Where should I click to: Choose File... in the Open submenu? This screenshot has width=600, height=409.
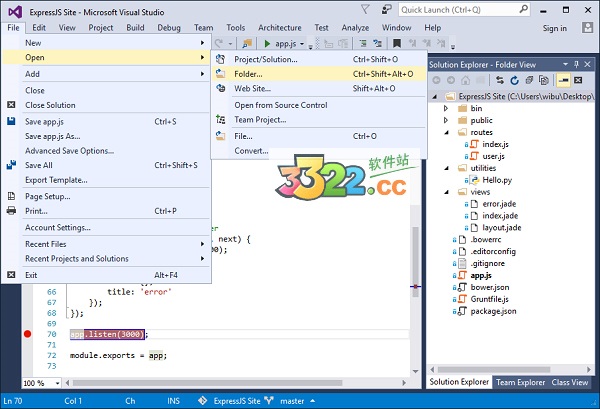point(319,136)
